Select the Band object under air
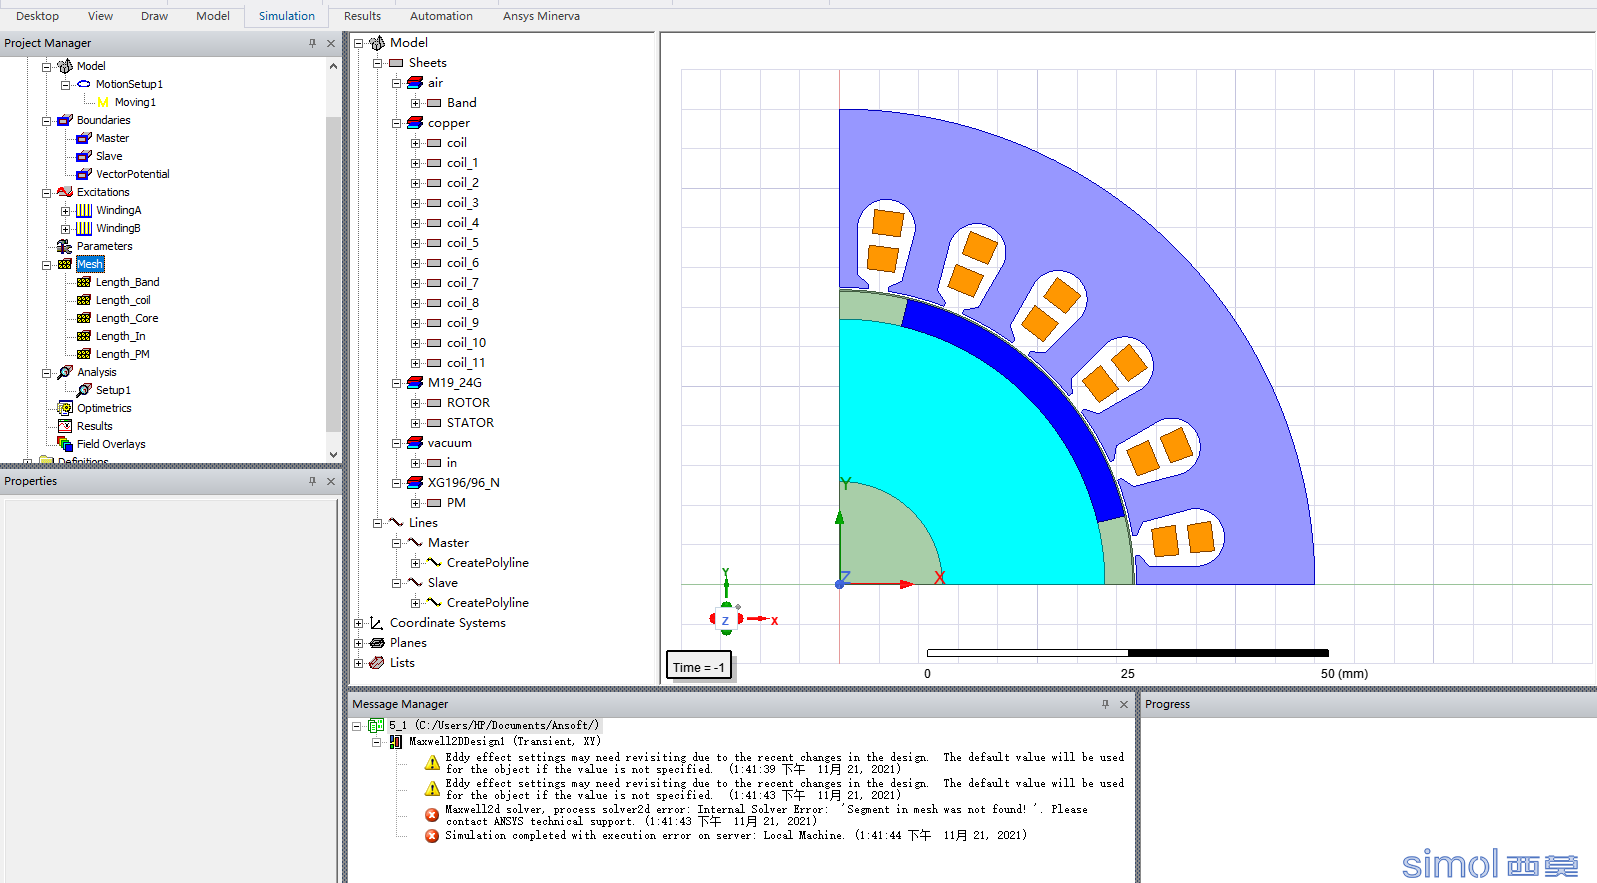Image resolution: width=1597 pixels, height=883 pixels. (x=461, y=103)
